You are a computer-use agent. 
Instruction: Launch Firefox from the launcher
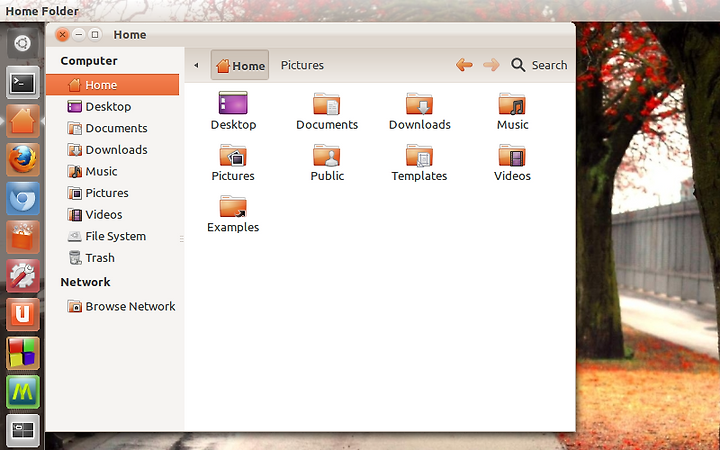click(x=22, y=160)
